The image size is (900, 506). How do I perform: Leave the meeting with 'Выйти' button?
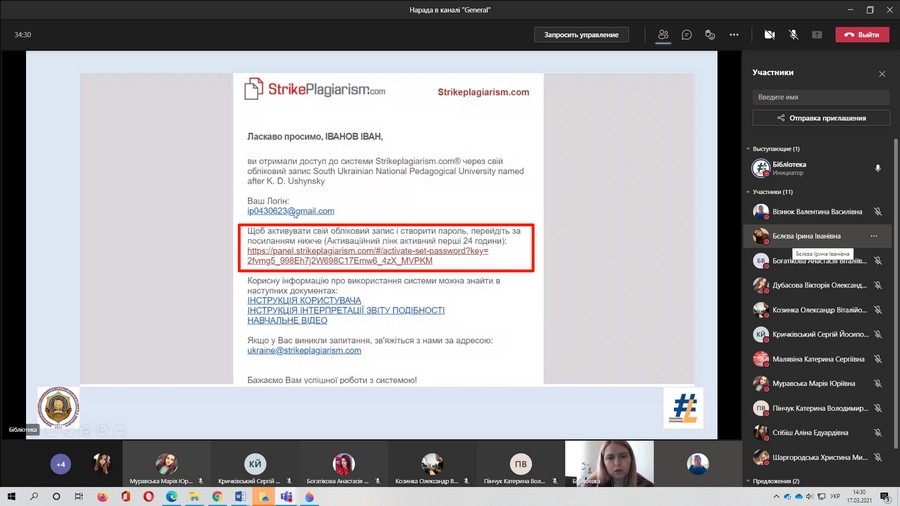(862, 35)
